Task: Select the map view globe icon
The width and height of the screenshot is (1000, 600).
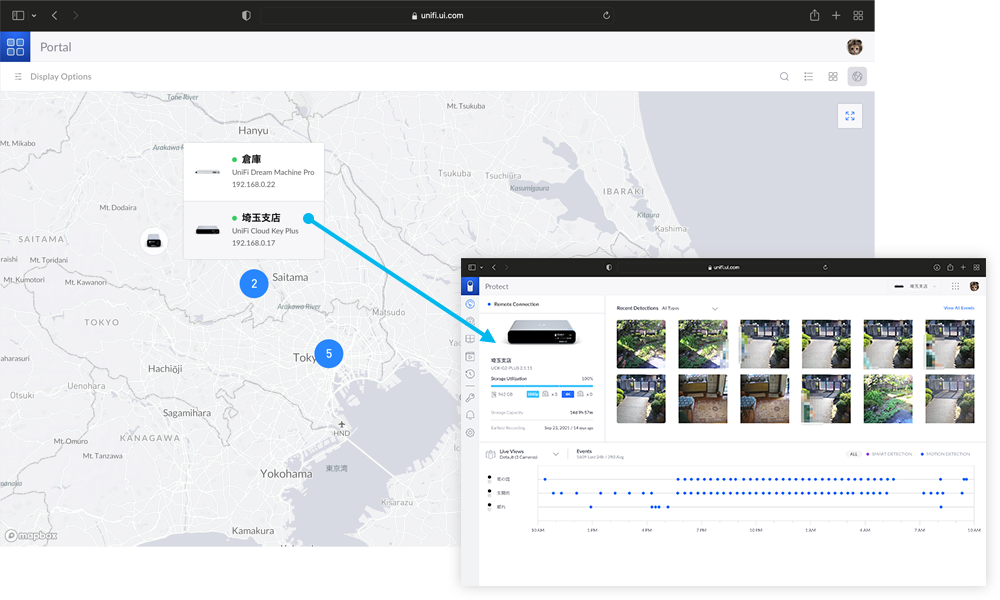Action: pyautogui.click(x=857, y=77)
